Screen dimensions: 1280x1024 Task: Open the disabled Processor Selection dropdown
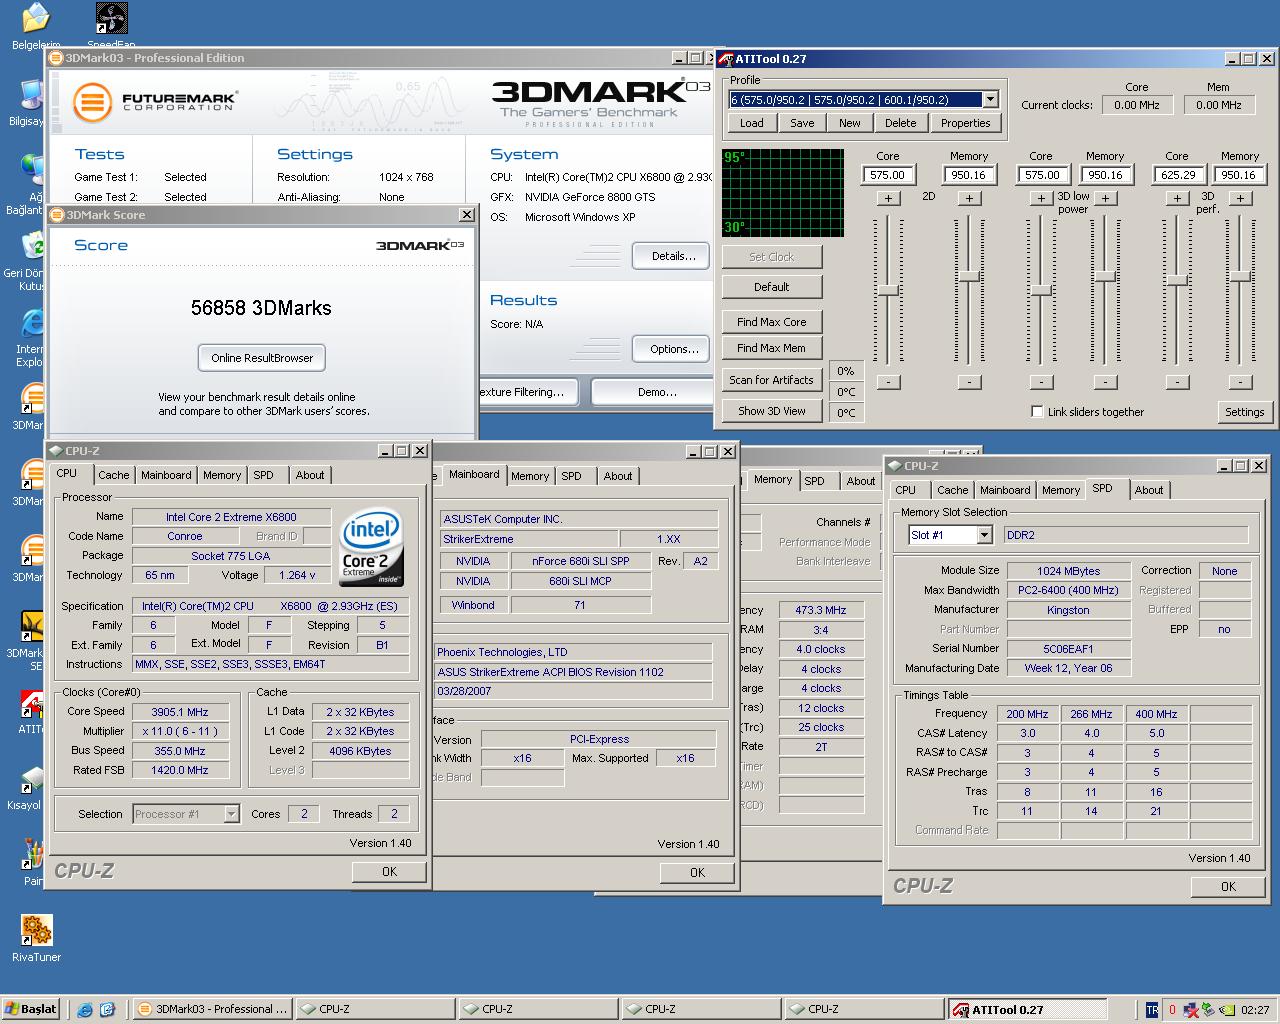(x=186, y=814)
